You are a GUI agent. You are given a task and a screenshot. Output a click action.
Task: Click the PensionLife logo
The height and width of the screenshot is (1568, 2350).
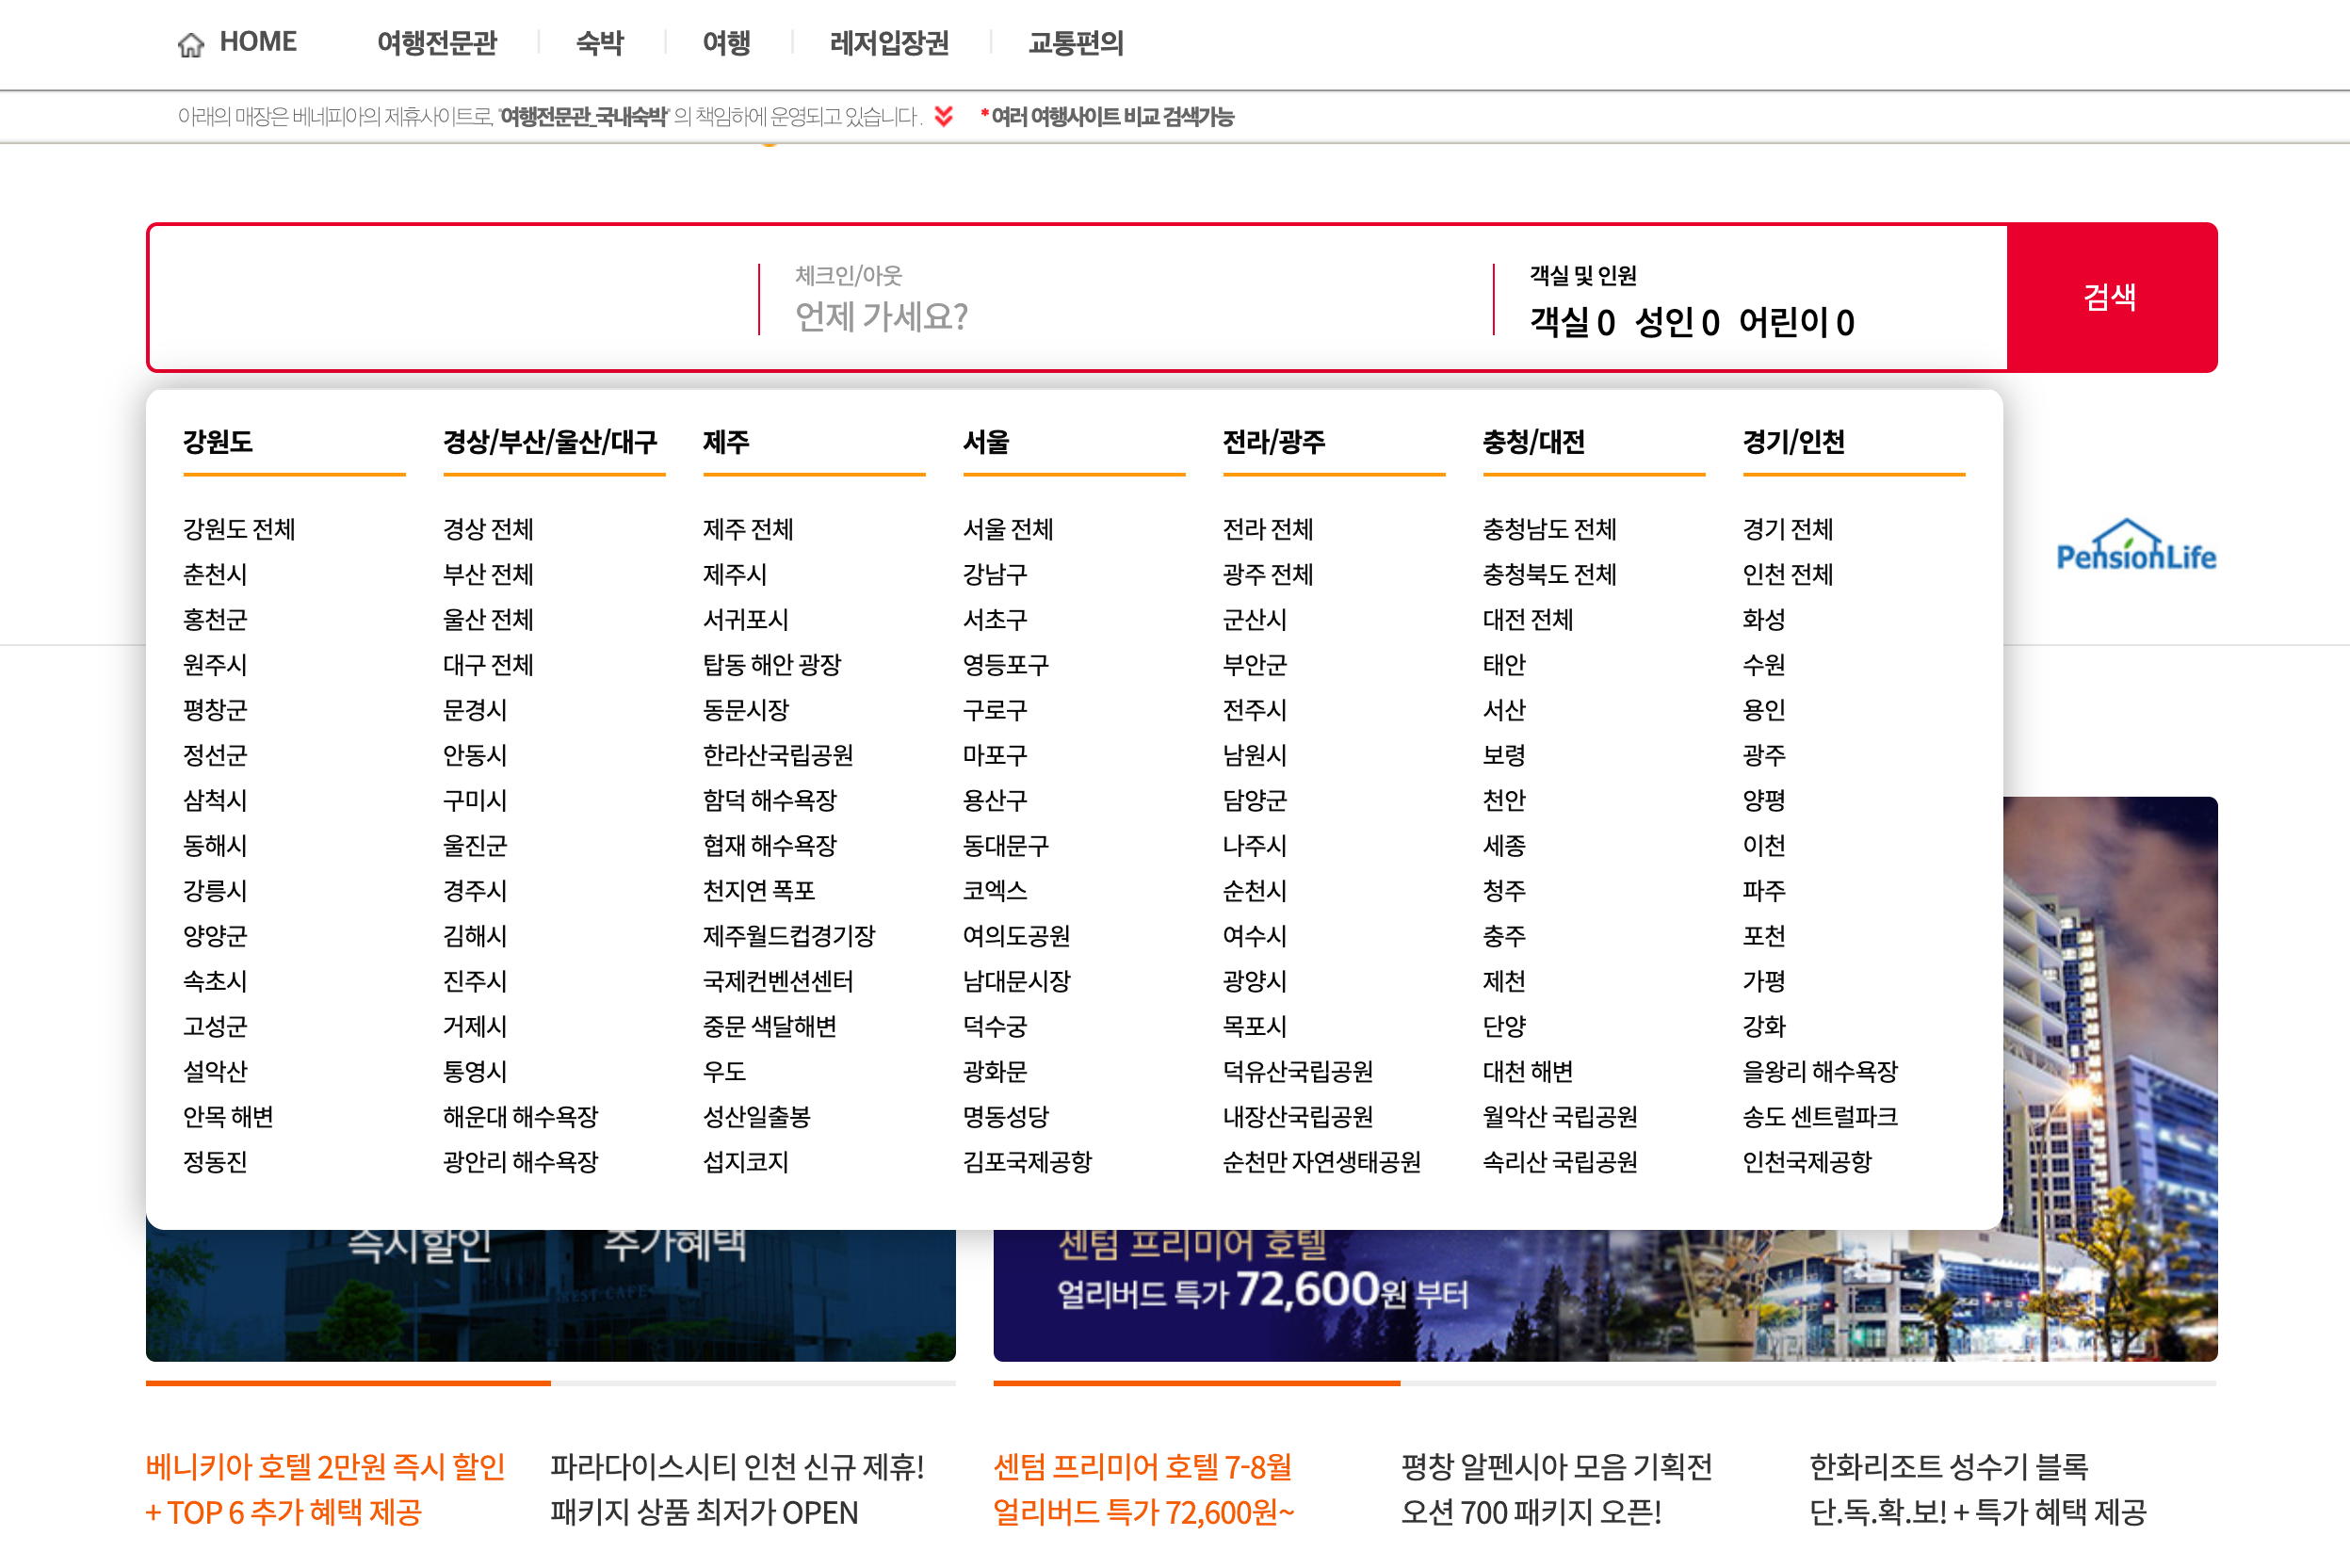click(x=2135, y=548)
